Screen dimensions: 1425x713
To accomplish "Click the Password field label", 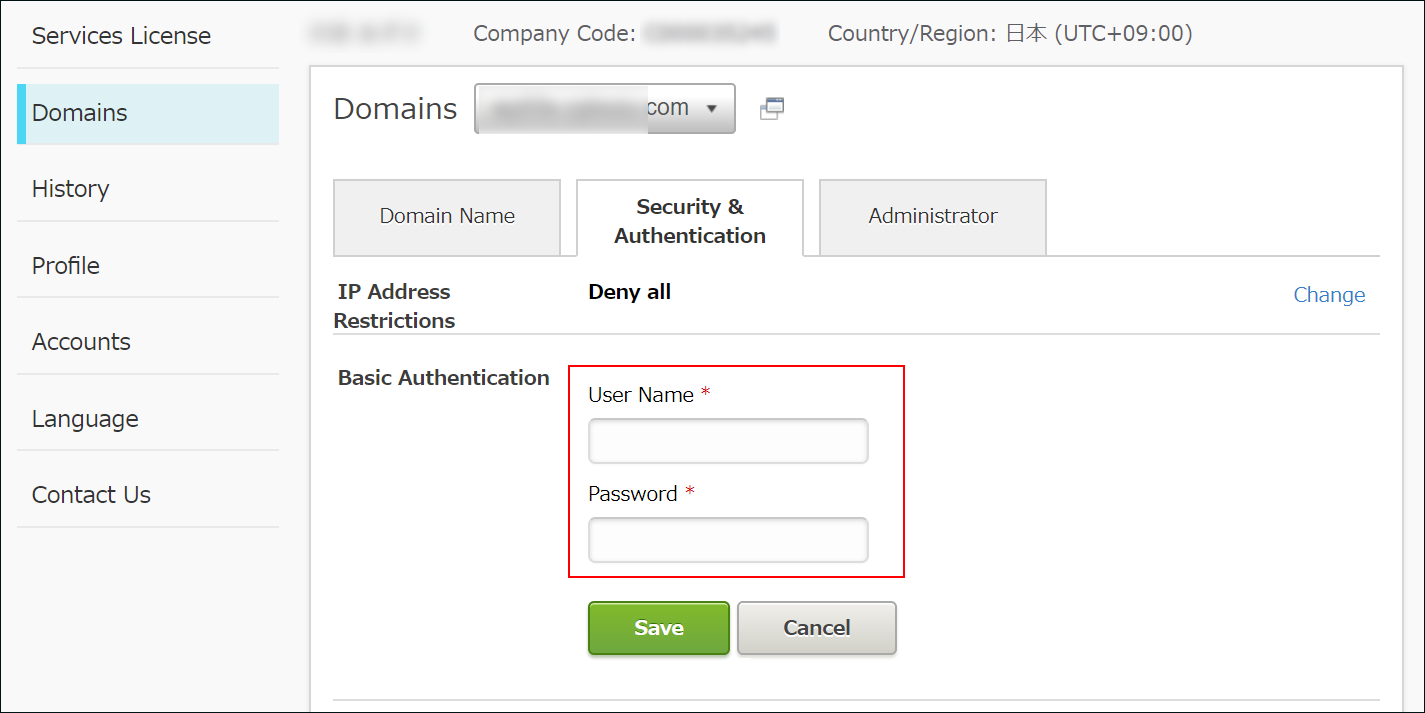I will 633,494.
